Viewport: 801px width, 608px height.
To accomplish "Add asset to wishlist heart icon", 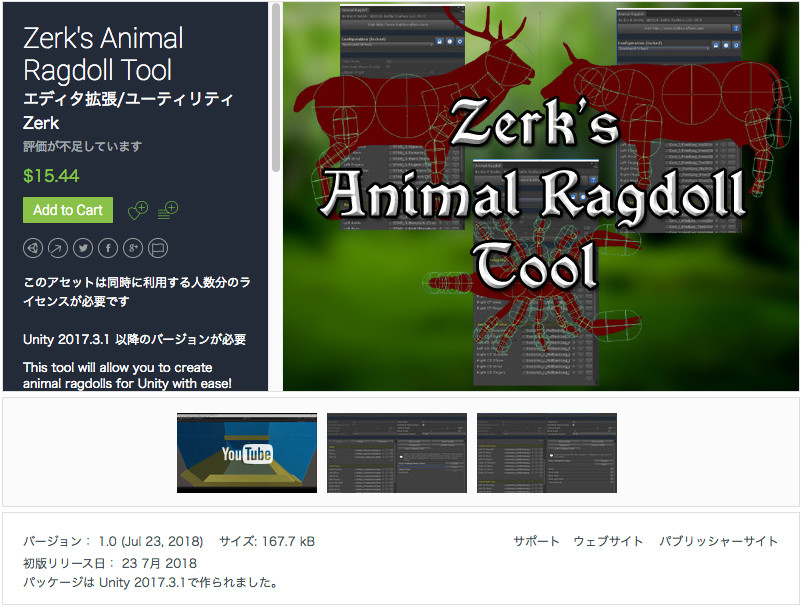I will (137, 210).
